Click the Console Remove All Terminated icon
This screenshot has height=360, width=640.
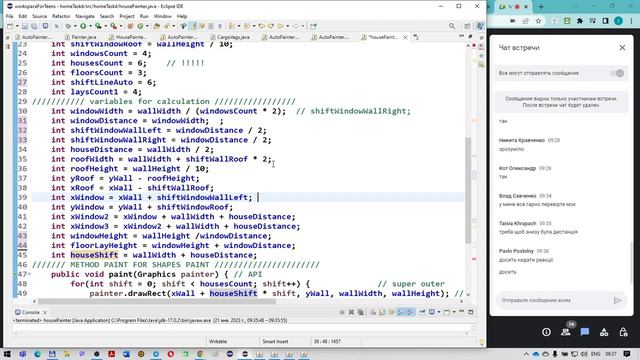coord(360,312)
